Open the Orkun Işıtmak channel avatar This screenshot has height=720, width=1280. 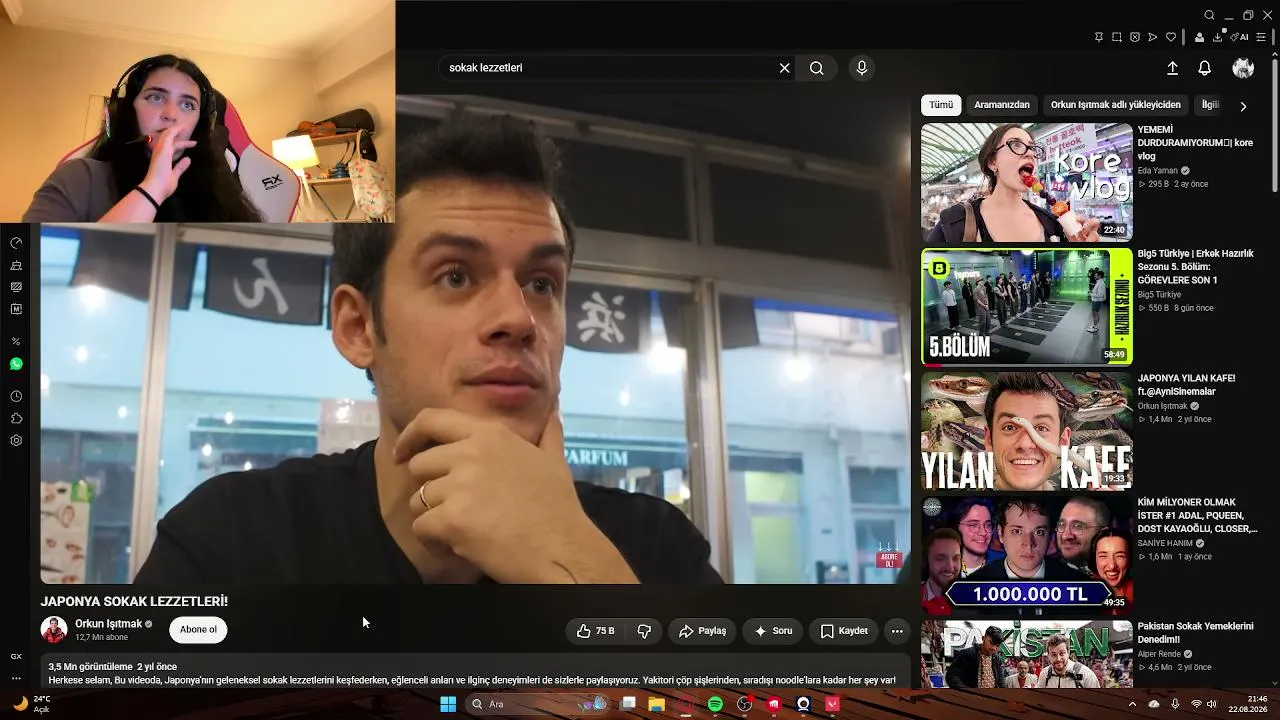(54, 630)
